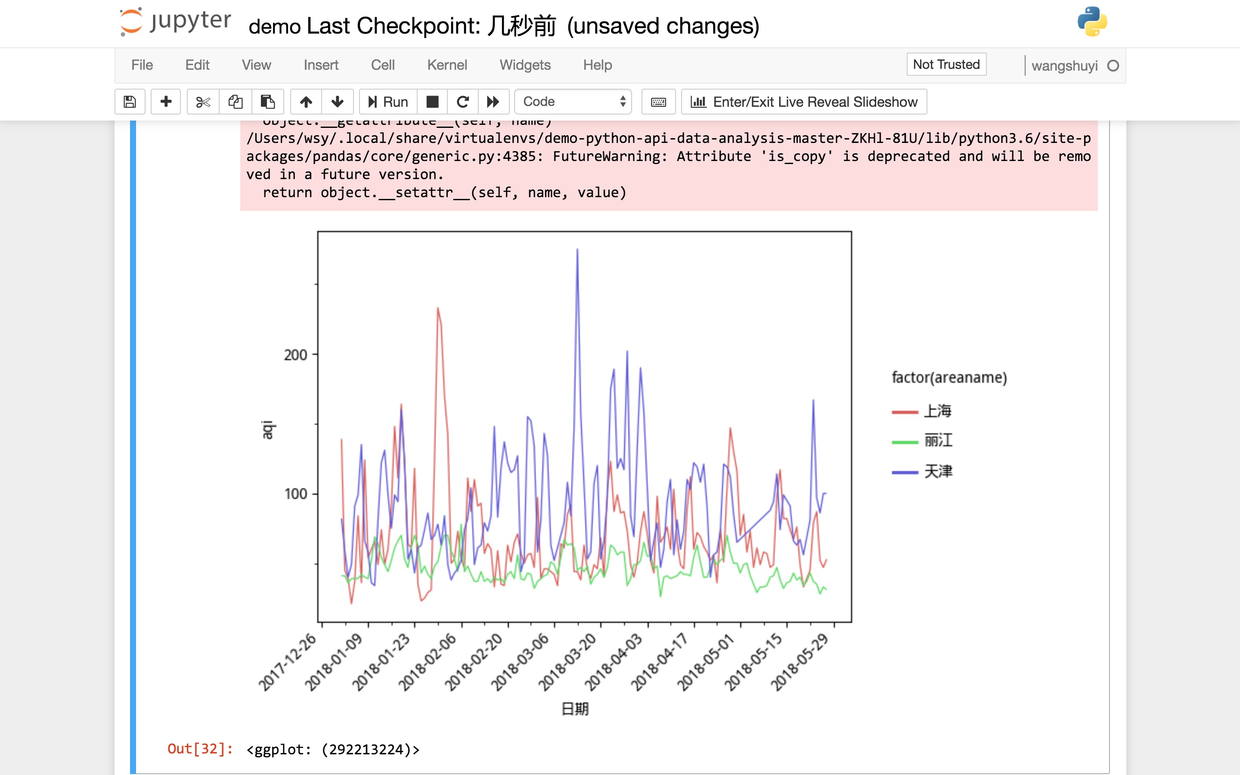This screenshot has width=1240, height=775.
Task: Cut selected cells with scissors icon
Action: 203,102
